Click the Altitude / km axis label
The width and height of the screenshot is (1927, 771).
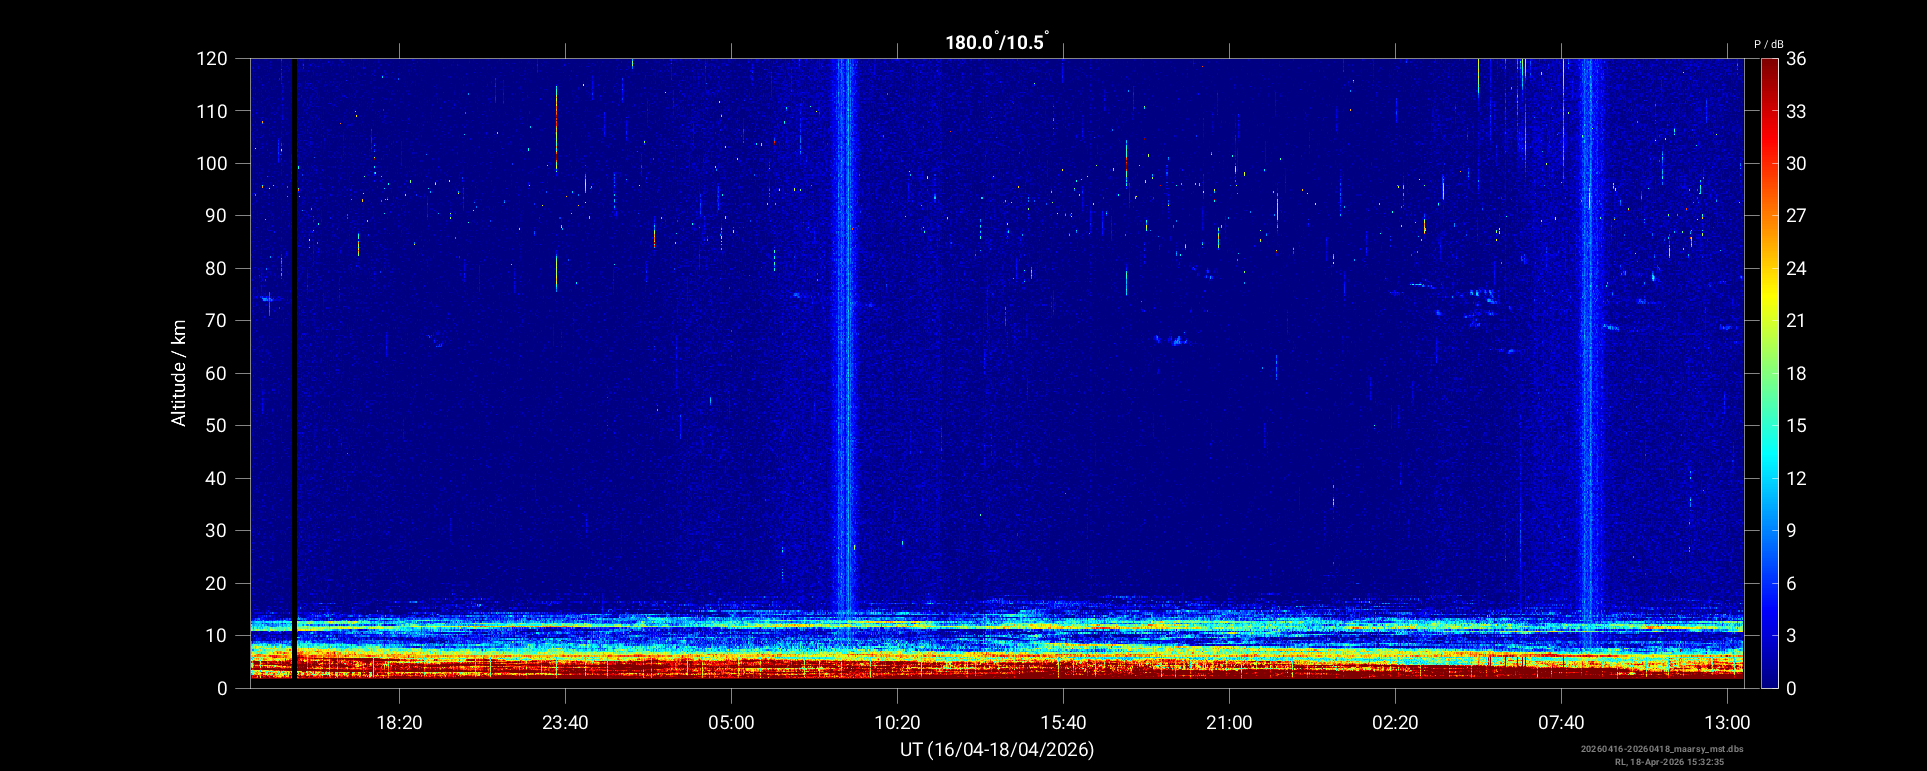pyautogui.click(x=179, y=373)
